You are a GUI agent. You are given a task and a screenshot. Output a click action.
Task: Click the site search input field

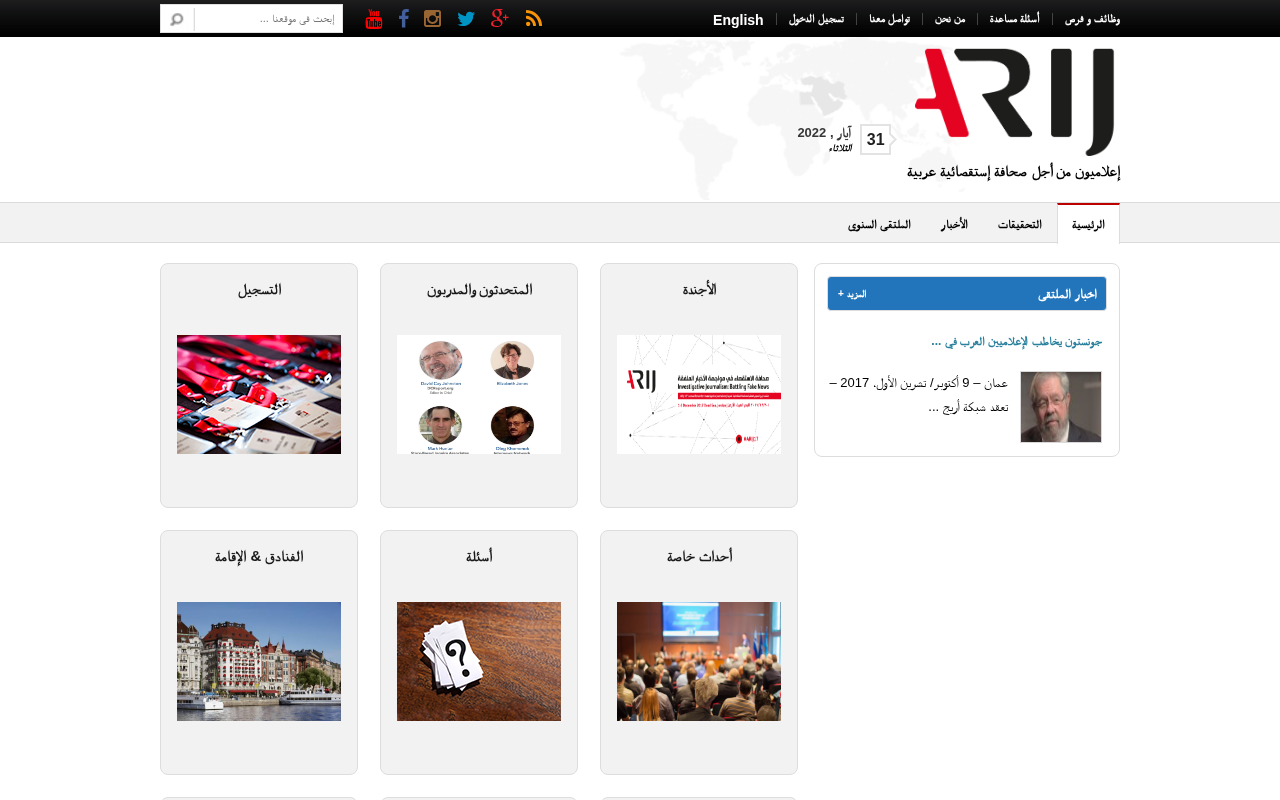coord(268,19)
